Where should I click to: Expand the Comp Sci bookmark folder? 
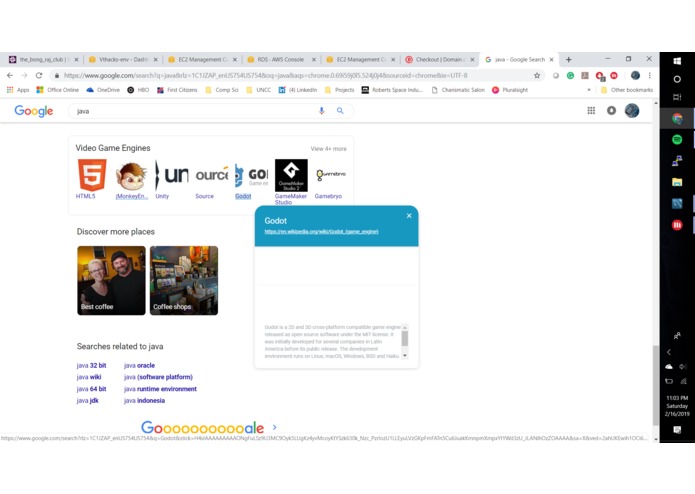coord(222,90)
